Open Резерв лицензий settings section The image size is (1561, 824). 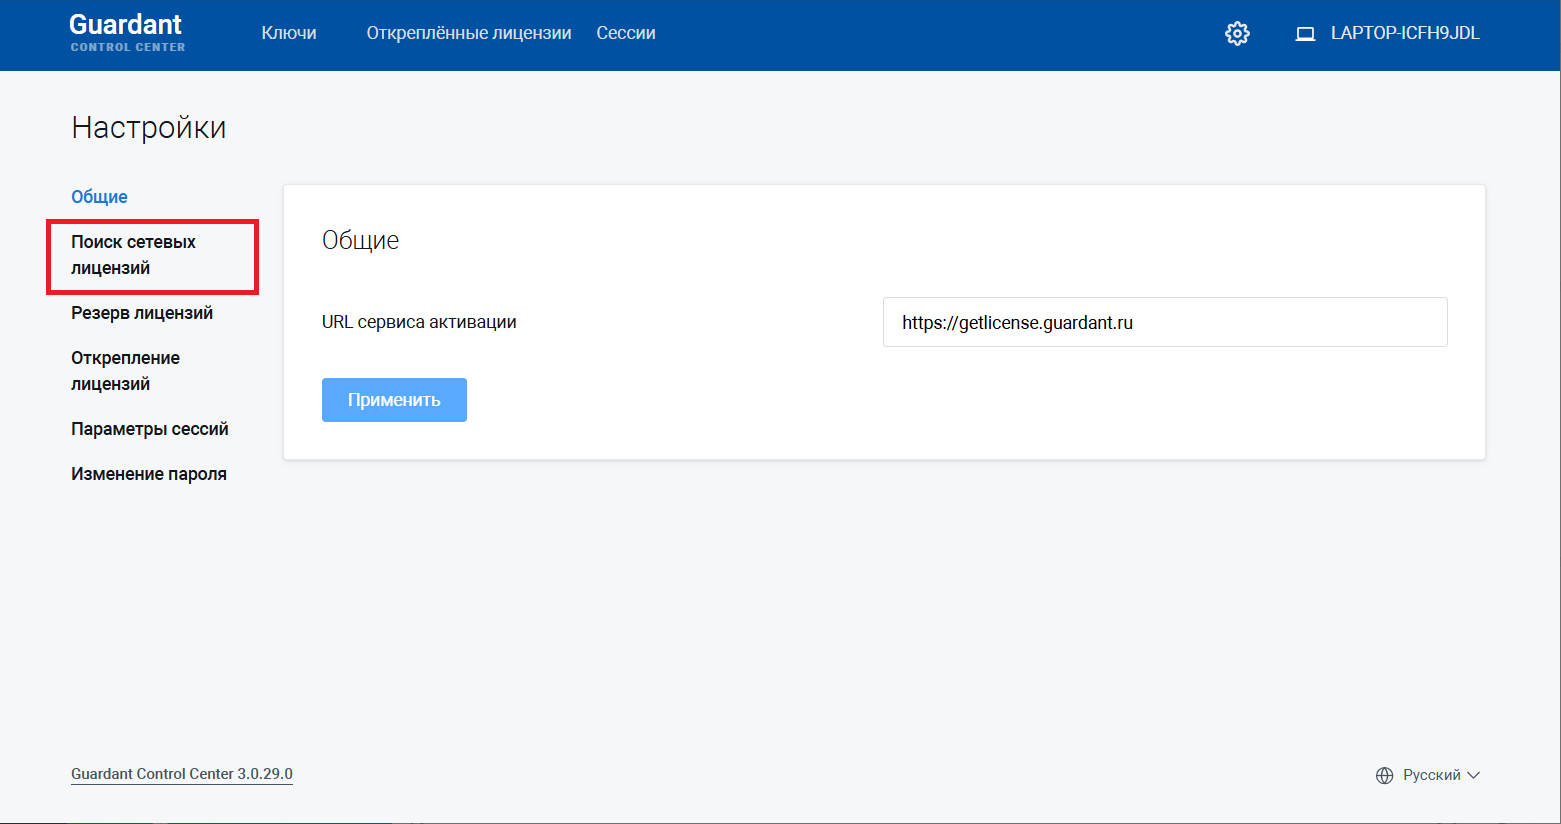coord(142,313)
